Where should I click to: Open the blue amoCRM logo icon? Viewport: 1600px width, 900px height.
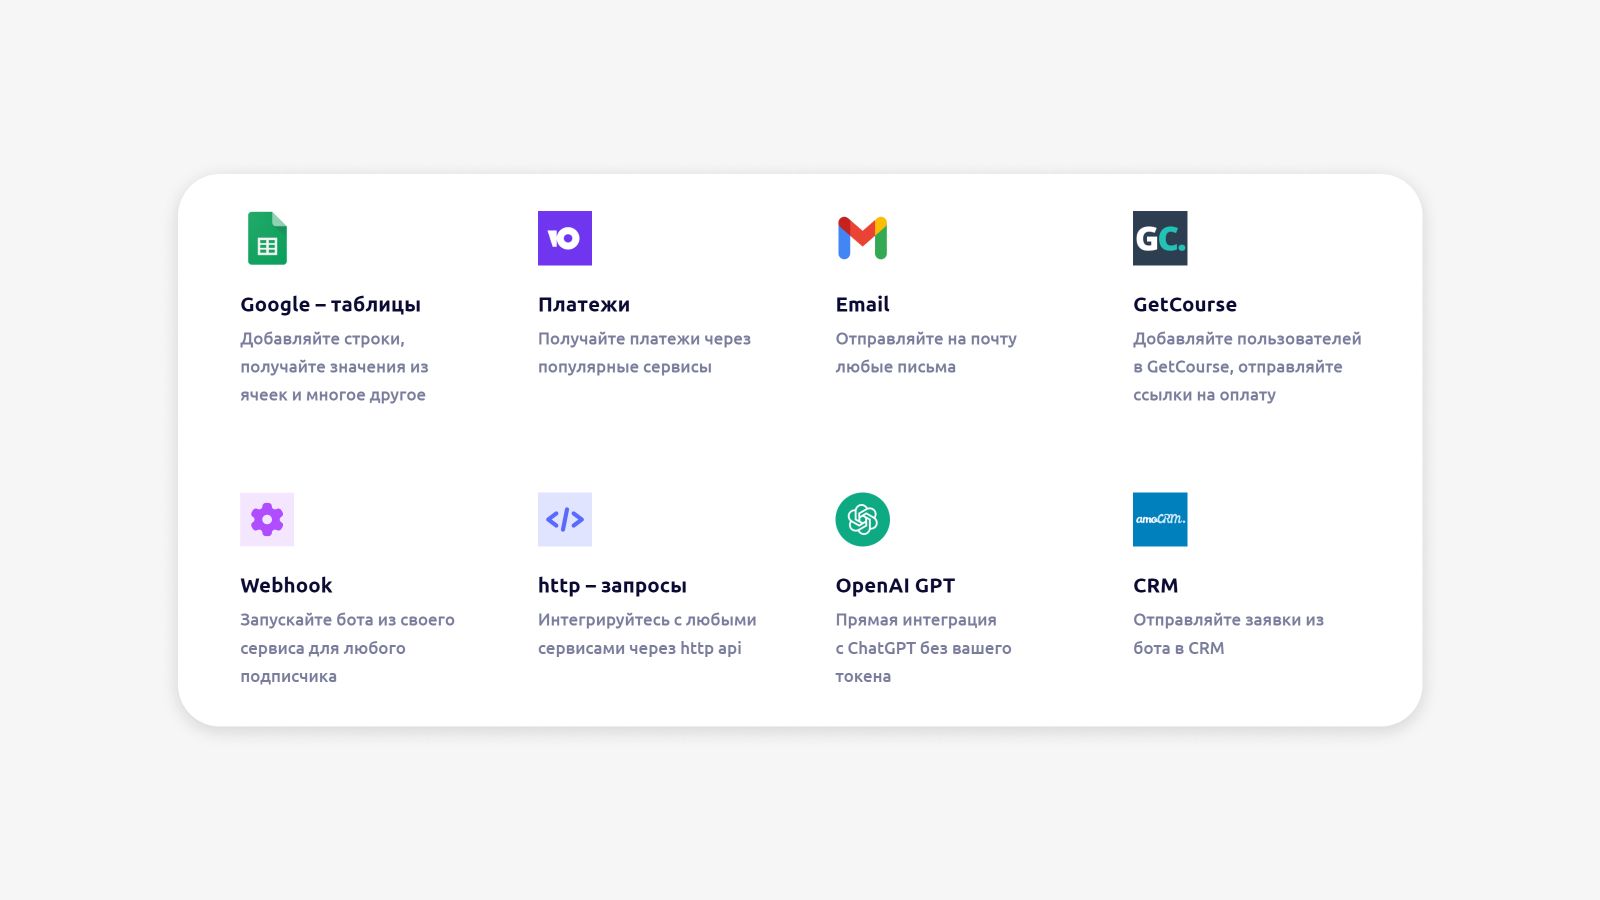click(x=1160, y=519)
